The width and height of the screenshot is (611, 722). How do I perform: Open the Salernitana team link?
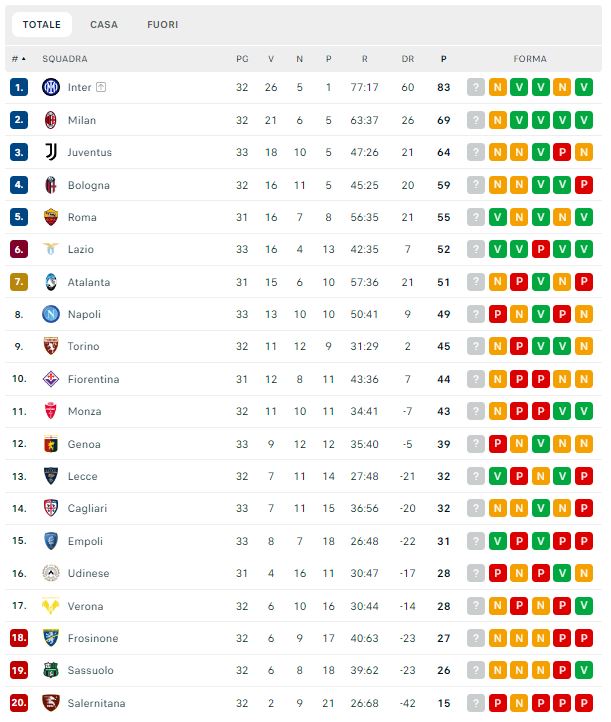click(96, 703)
